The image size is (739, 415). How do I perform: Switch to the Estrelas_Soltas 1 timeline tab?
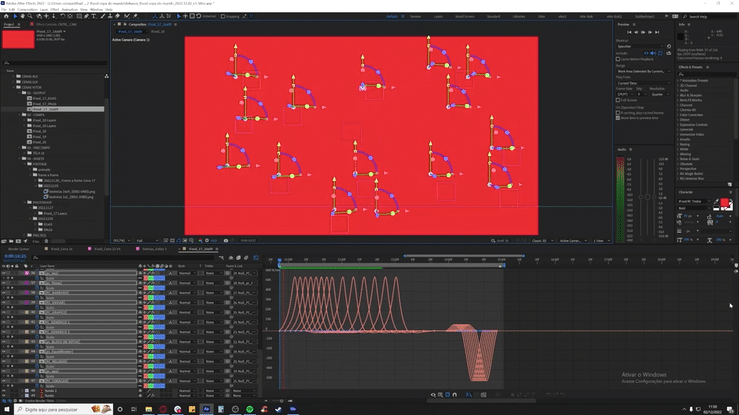click(x=154, y=249)
